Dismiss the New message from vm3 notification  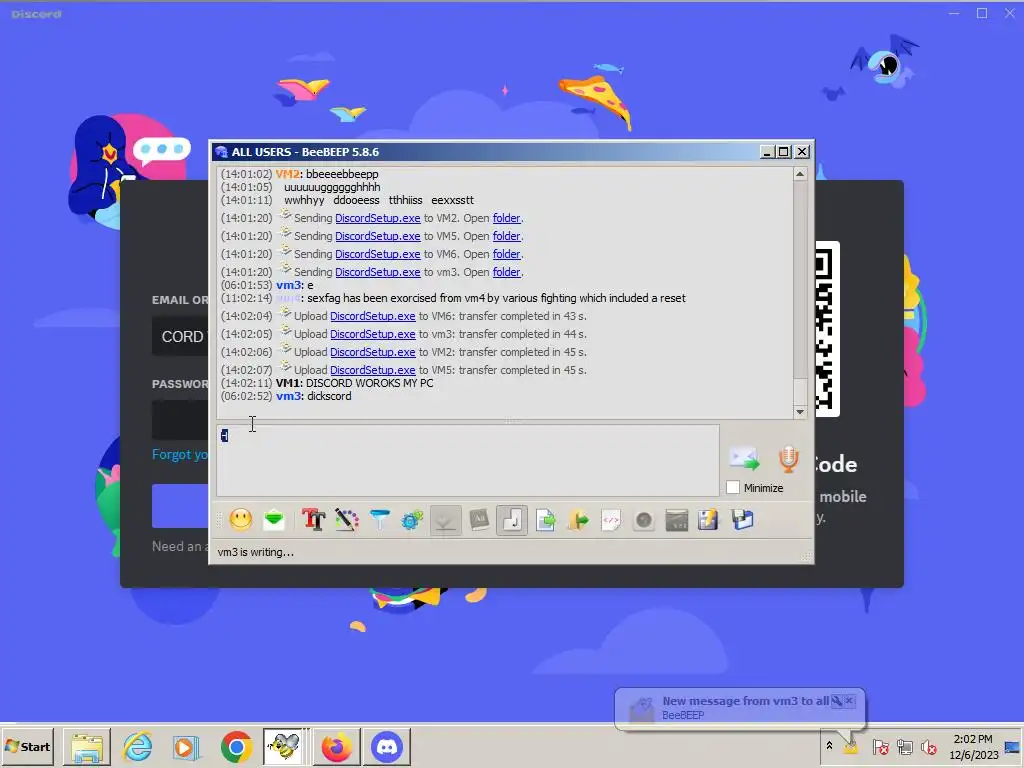849,701
